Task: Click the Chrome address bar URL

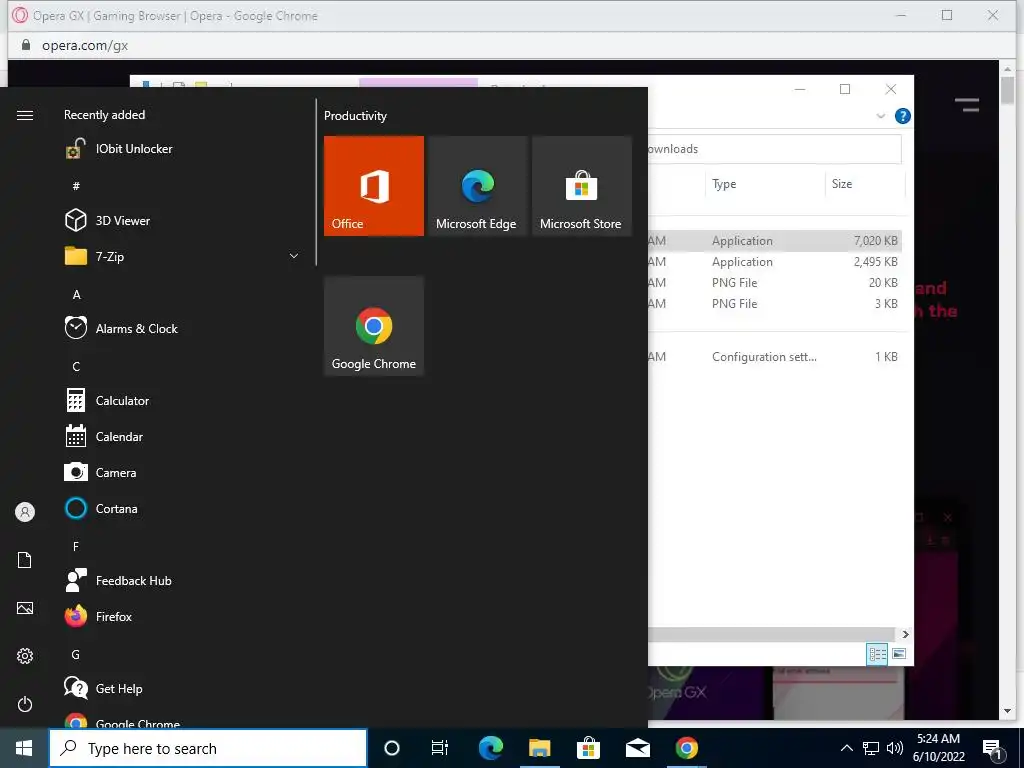Action: [85, 45]
